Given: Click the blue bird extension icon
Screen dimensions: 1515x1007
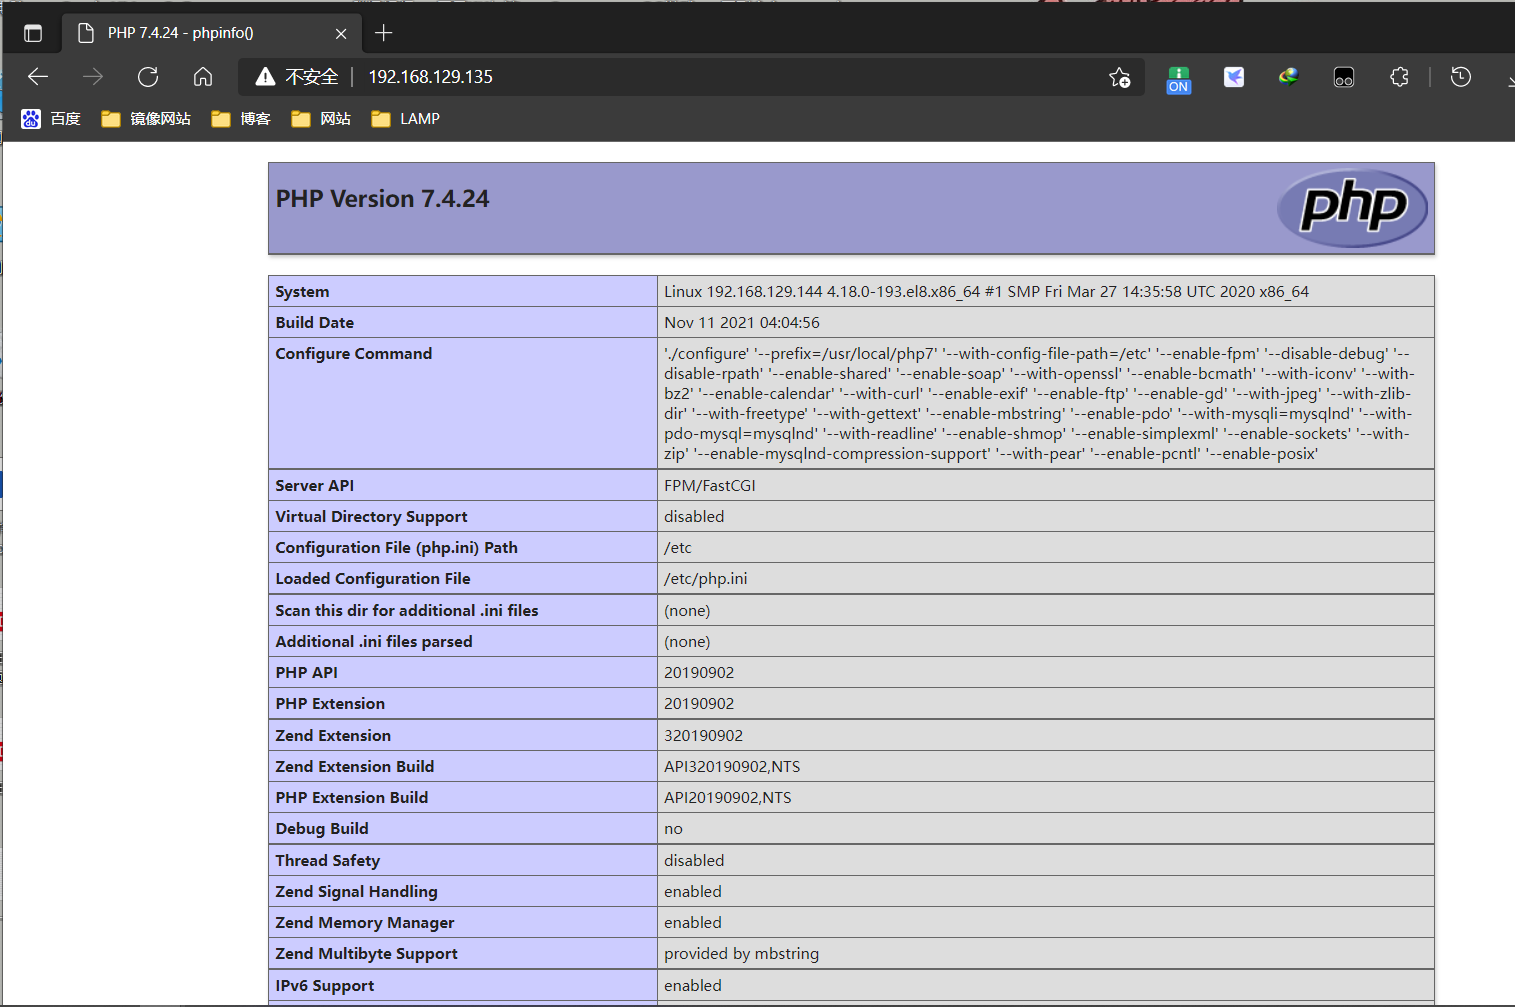Looking at the screenshot, I should (1234, 77).
